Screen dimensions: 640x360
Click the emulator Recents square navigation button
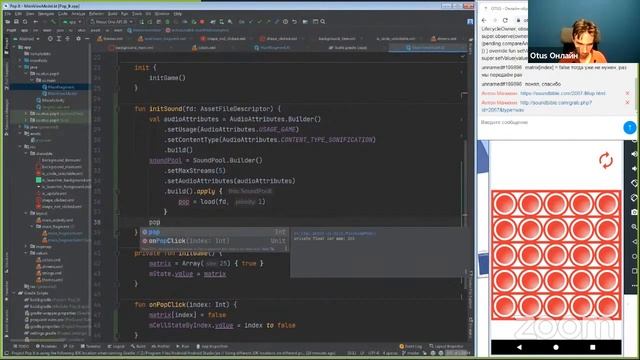593,347
